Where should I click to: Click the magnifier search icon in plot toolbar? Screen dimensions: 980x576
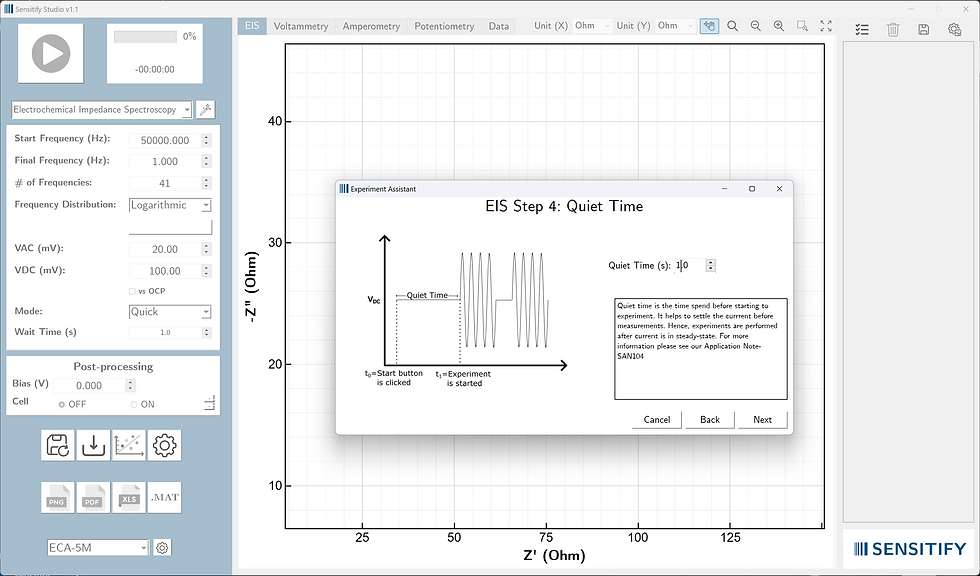coord(732,26)
